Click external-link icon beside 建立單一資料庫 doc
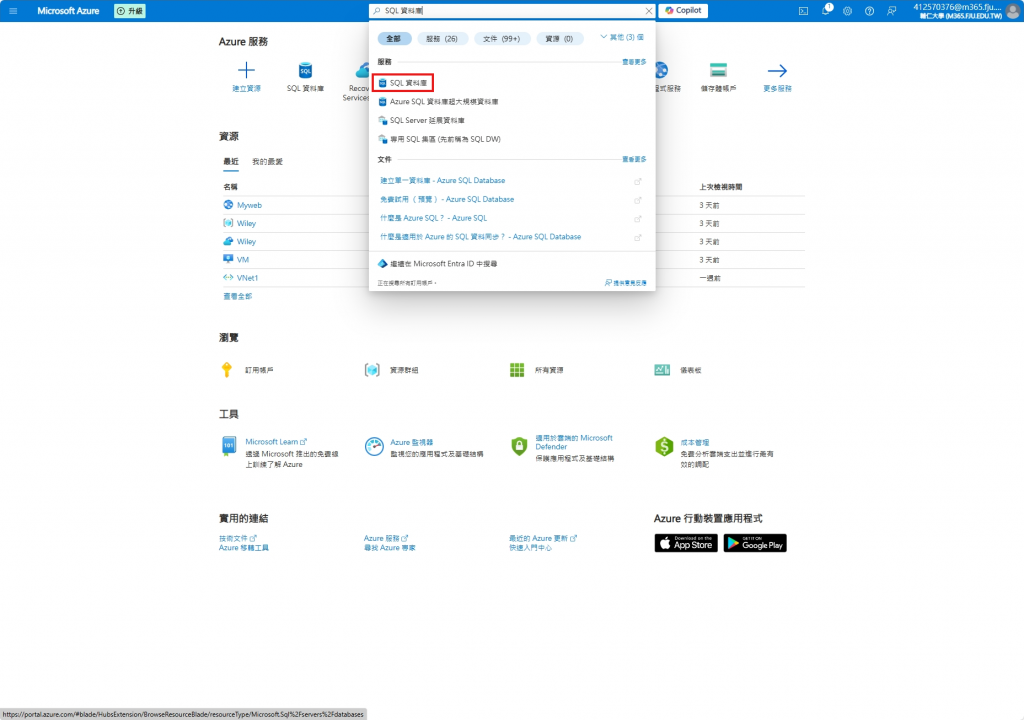Screen dimensions: 1024x720 coord(637,182)
